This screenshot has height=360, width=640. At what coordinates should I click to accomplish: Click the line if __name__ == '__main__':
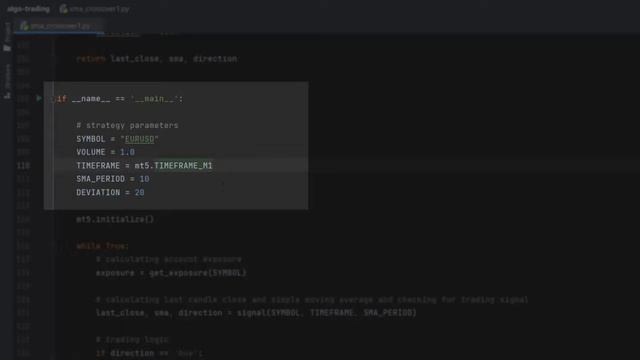[x=120, y=99]
